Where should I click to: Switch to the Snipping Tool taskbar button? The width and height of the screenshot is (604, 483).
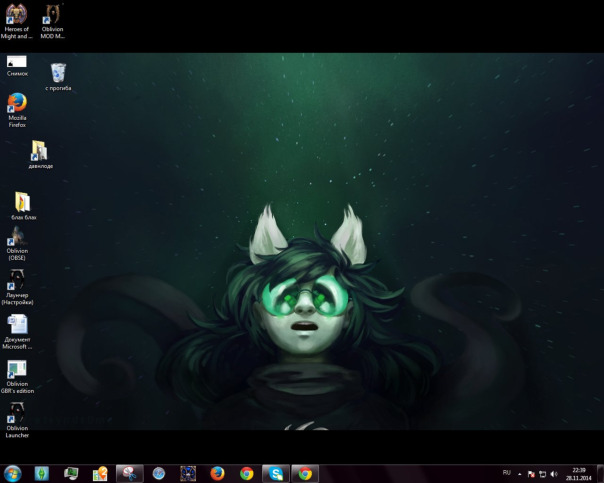(x=130, y=473)
